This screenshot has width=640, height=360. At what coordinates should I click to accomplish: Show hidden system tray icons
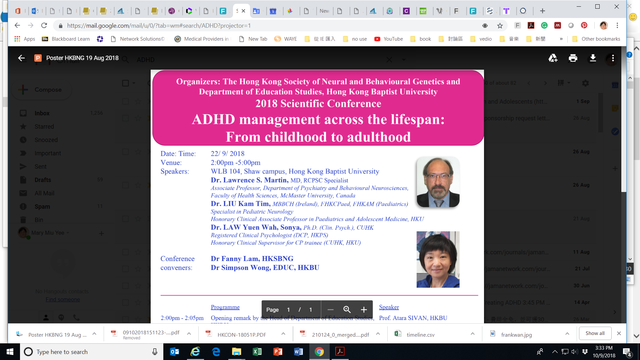pos(555,351)
